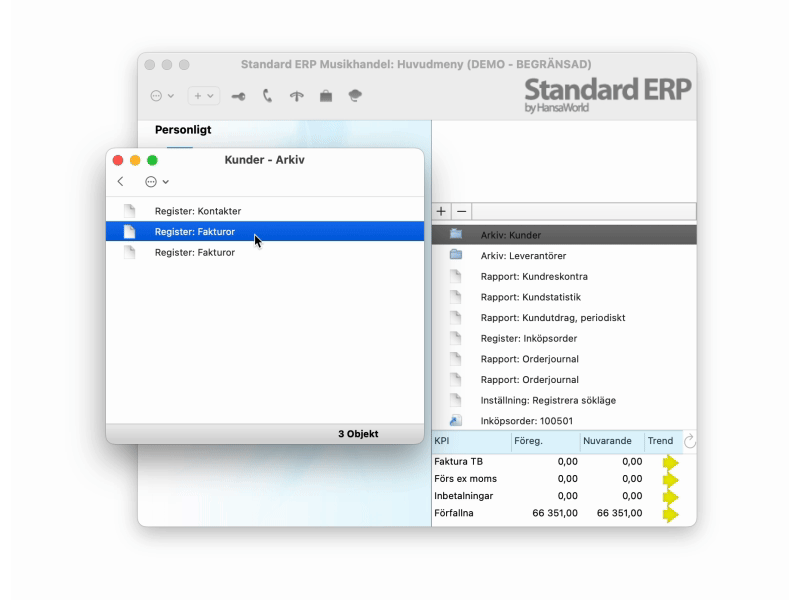
Task: Refresh the KPI table with the circular arrow
Action: click(690, 441)
